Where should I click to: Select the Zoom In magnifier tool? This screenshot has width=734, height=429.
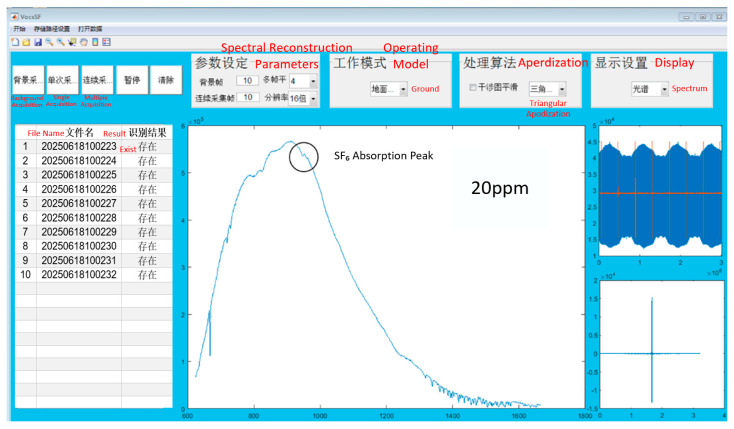click(49, 42)
